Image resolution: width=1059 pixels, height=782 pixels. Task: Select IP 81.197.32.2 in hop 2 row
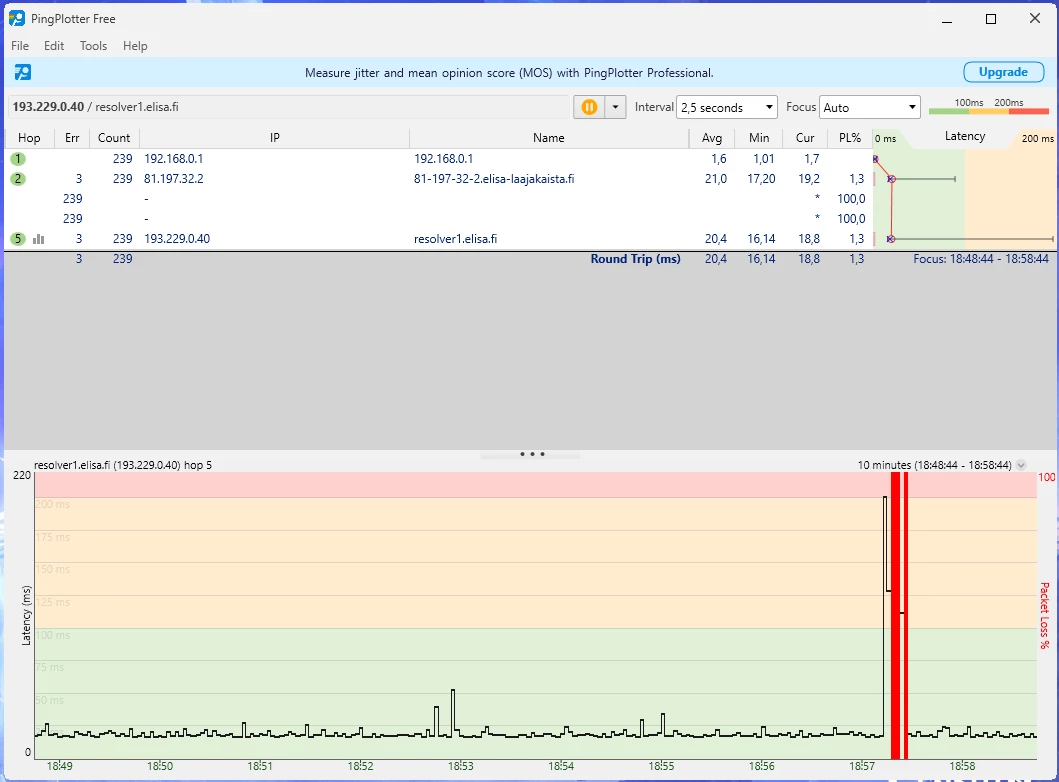(174, 179)
